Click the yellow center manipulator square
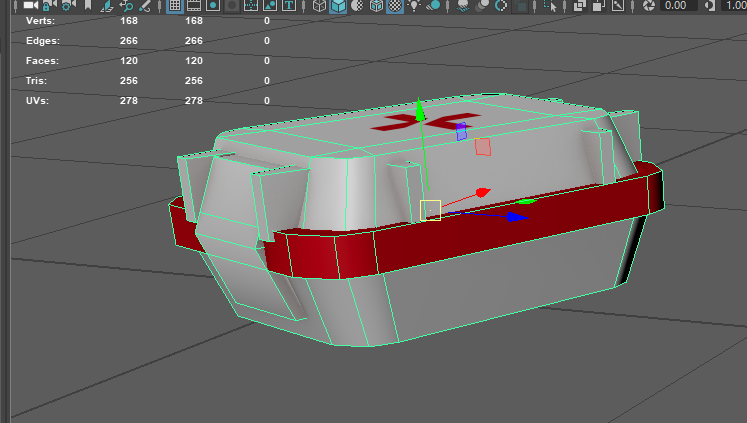Screen dimensions: 747x423 click(x=430, y=210)
